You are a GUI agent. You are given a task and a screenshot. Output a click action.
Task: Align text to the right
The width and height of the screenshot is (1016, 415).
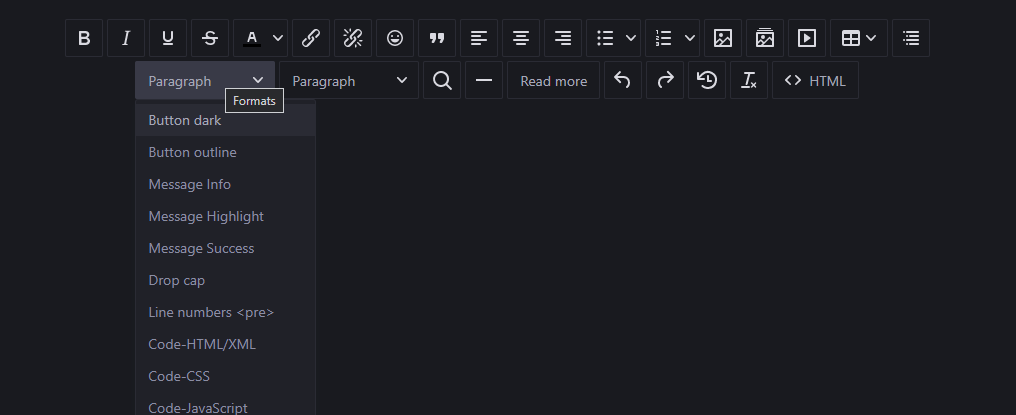(564, 38)
